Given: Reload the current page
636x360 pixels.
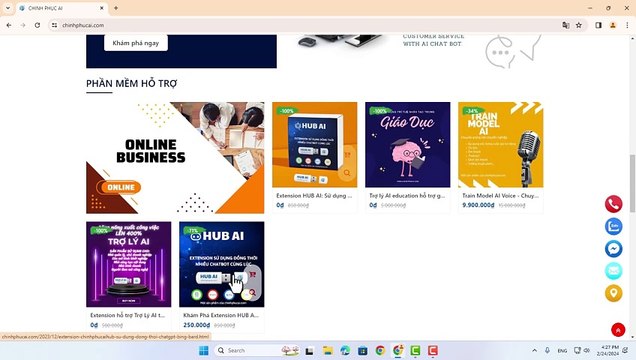Looking at the screenshot, I should pyautogui.click(x=37, y=25).
